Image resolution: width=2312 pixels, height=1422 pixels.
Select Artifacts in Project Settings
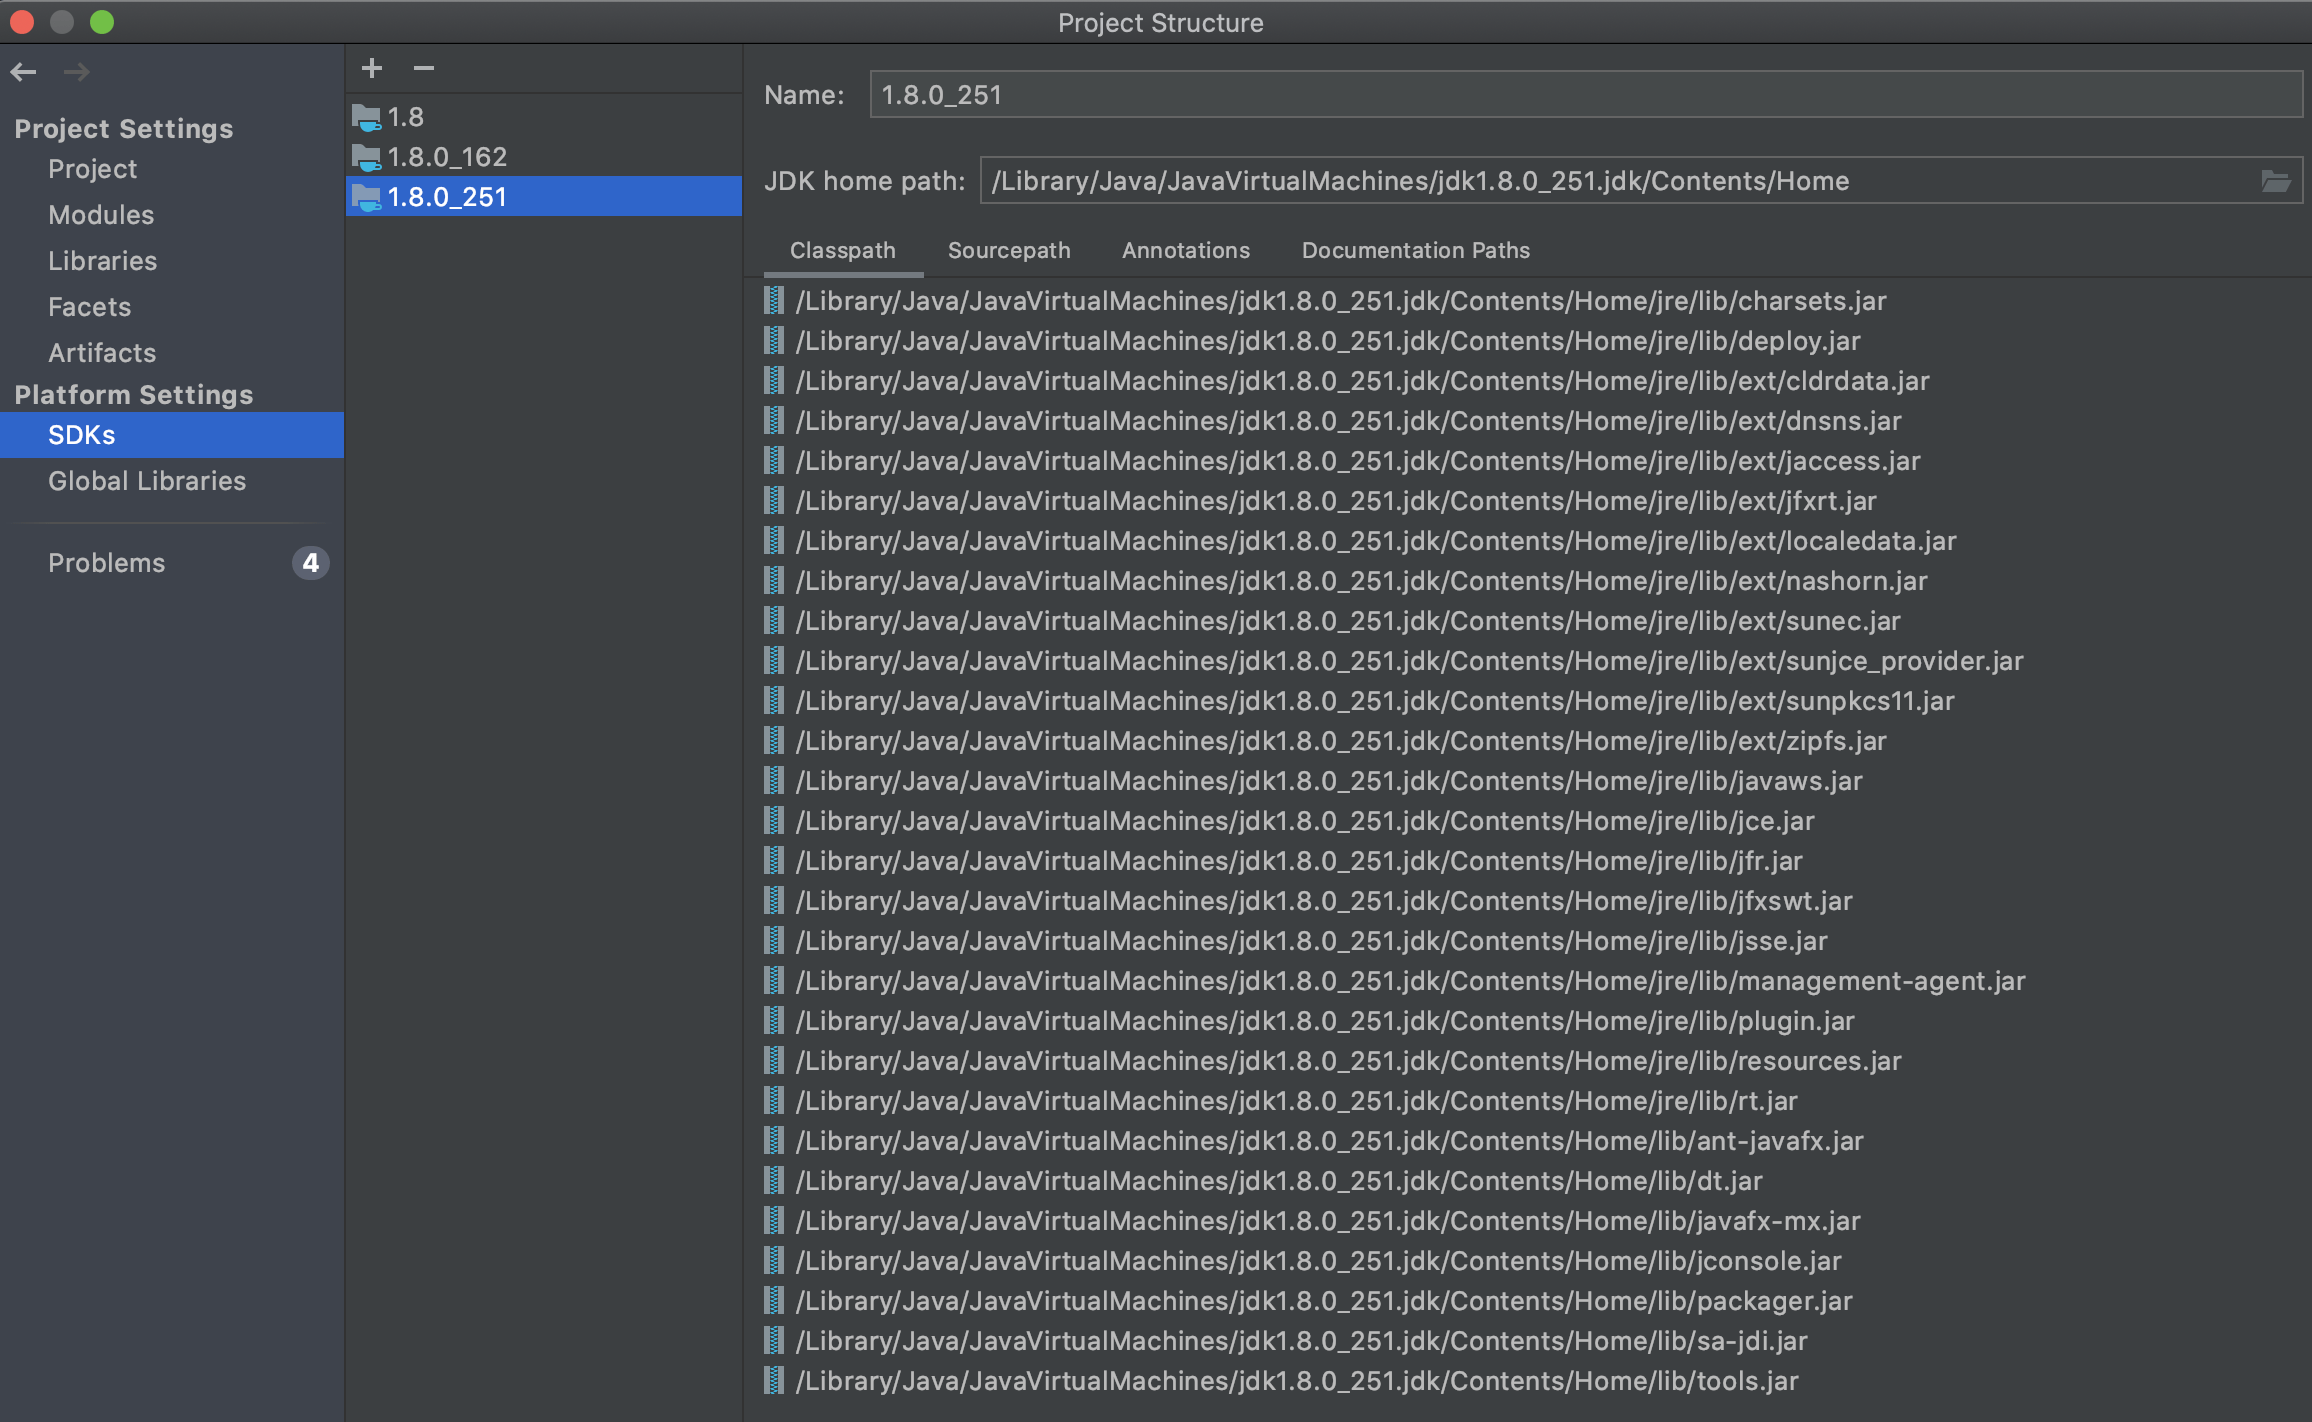pyautogui.click(x=102, y=352)
